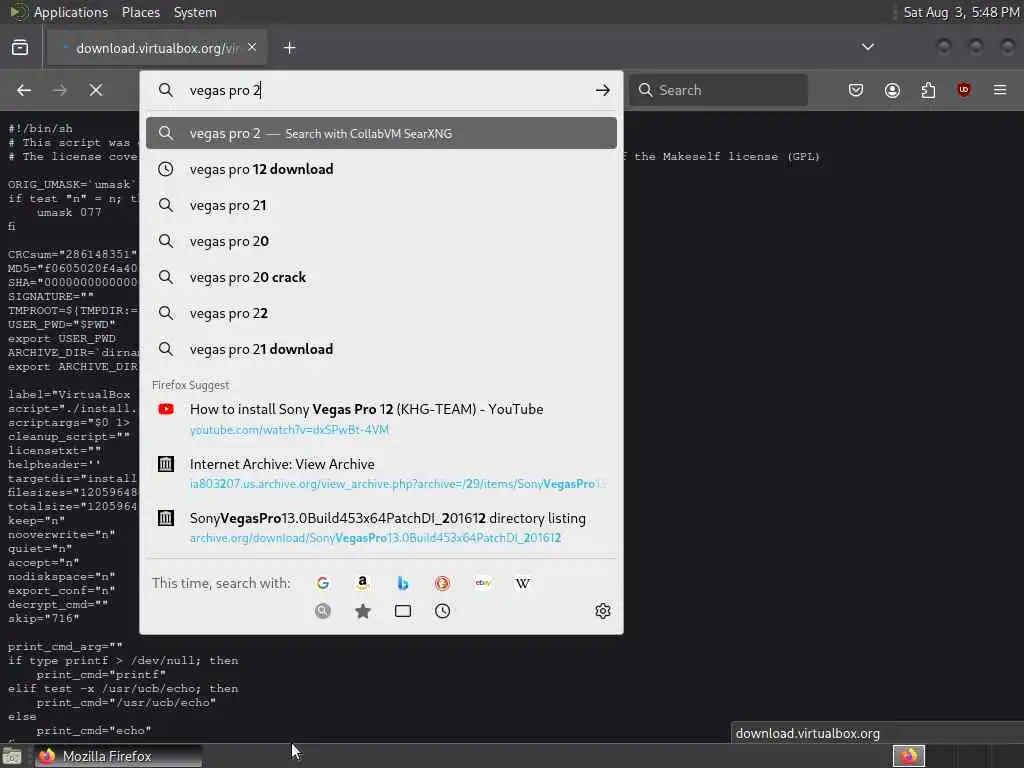Open SonyVegasPro13.0Build453 directory listing suggestion
The height and width of the screenshot is (768, 1024).
tap(381, 528)
